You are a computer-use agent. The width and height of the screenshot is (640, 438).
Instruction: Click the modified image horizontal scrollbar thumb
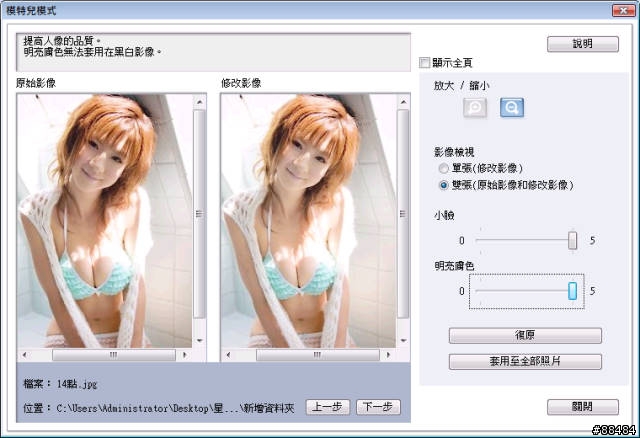pyautogui.click(x=318, y=355)
